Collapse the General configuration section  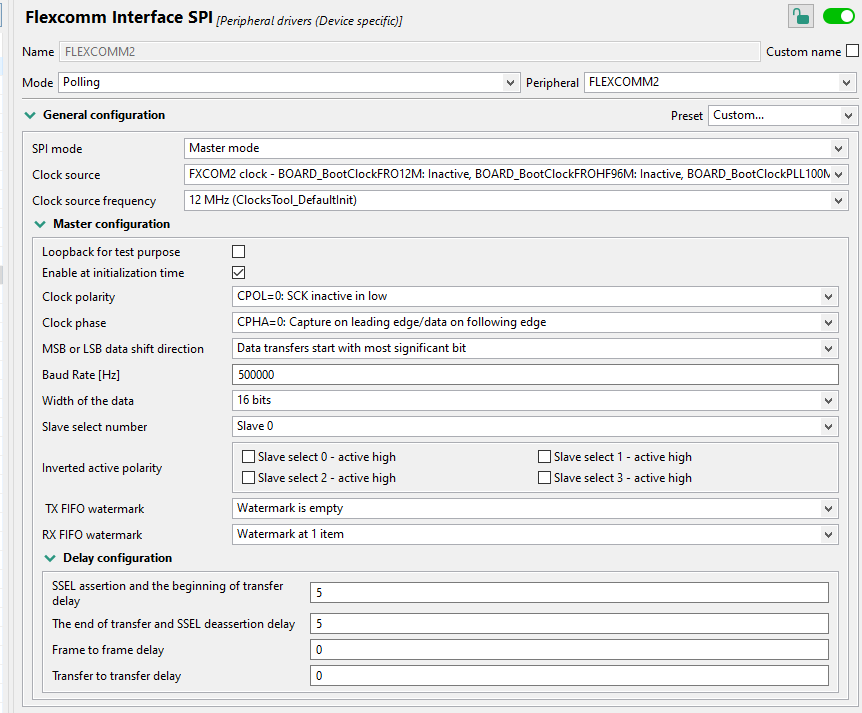point(30,115)
